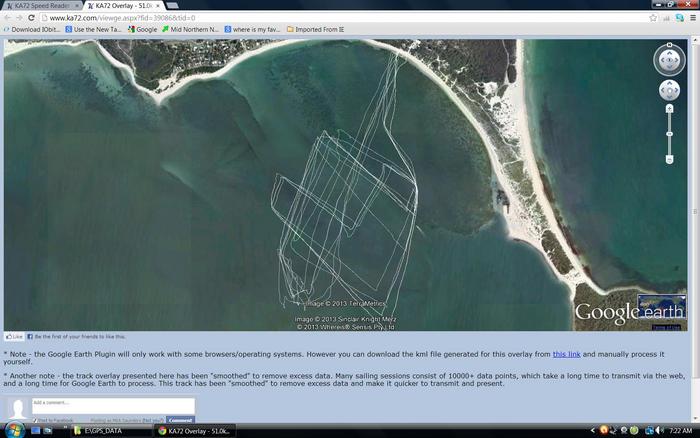Image resolution: width=700 pixels, height=438 pixels.
Task: Open the Chrome menu hamburger icon
Action: pos(693,18)
